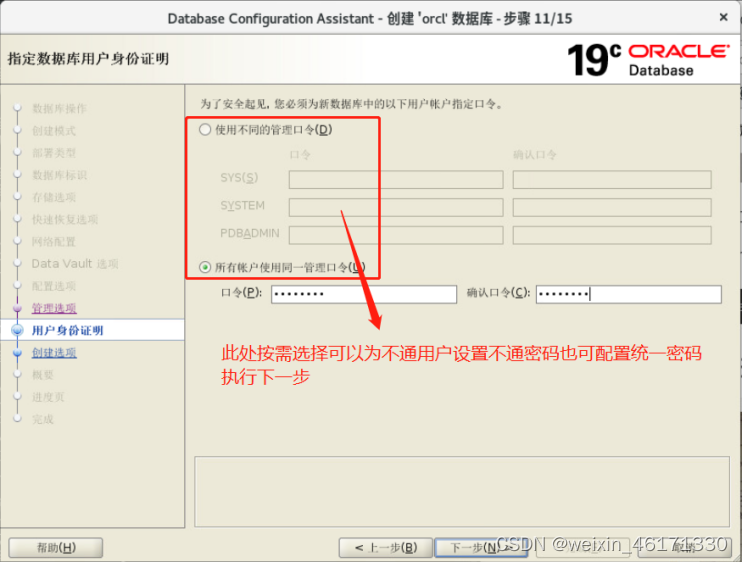743x563 pixels.
Task: Click the Oracle 19c Database logo
Action: 649,60
